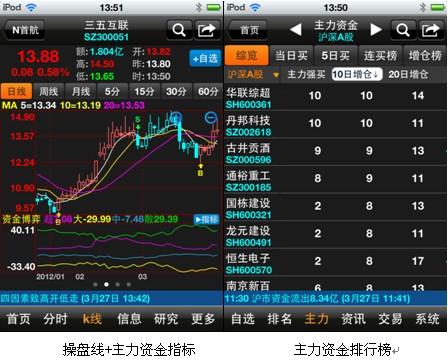The height and width of the screenshot is (360, 448).
Task: Tap the search icon on the stock chart screen
Action: click(179, 30)
